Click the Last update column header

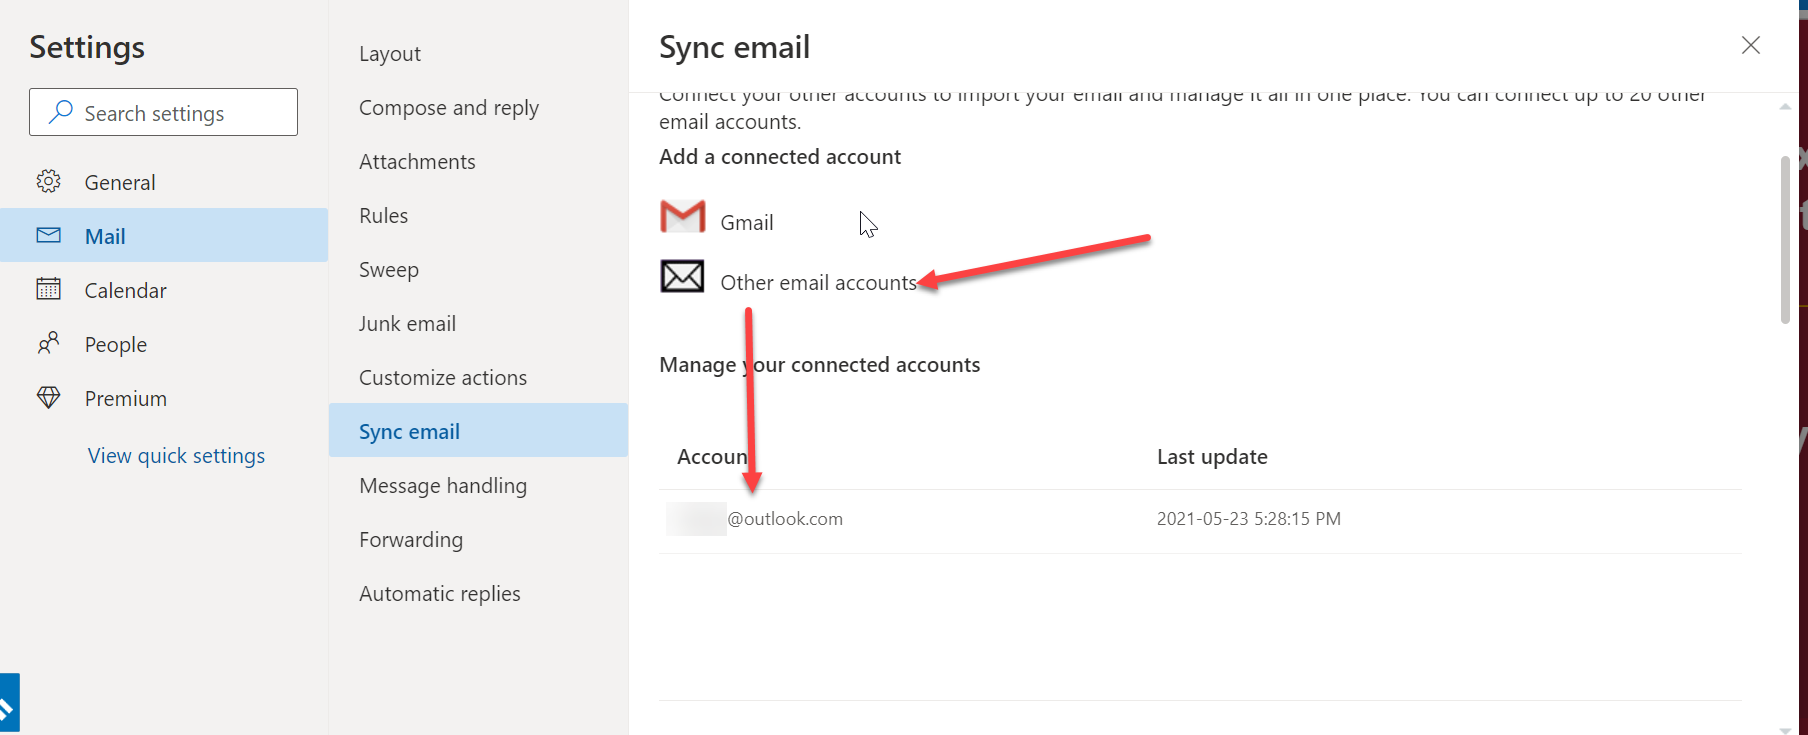click(x=1212, y=457)
